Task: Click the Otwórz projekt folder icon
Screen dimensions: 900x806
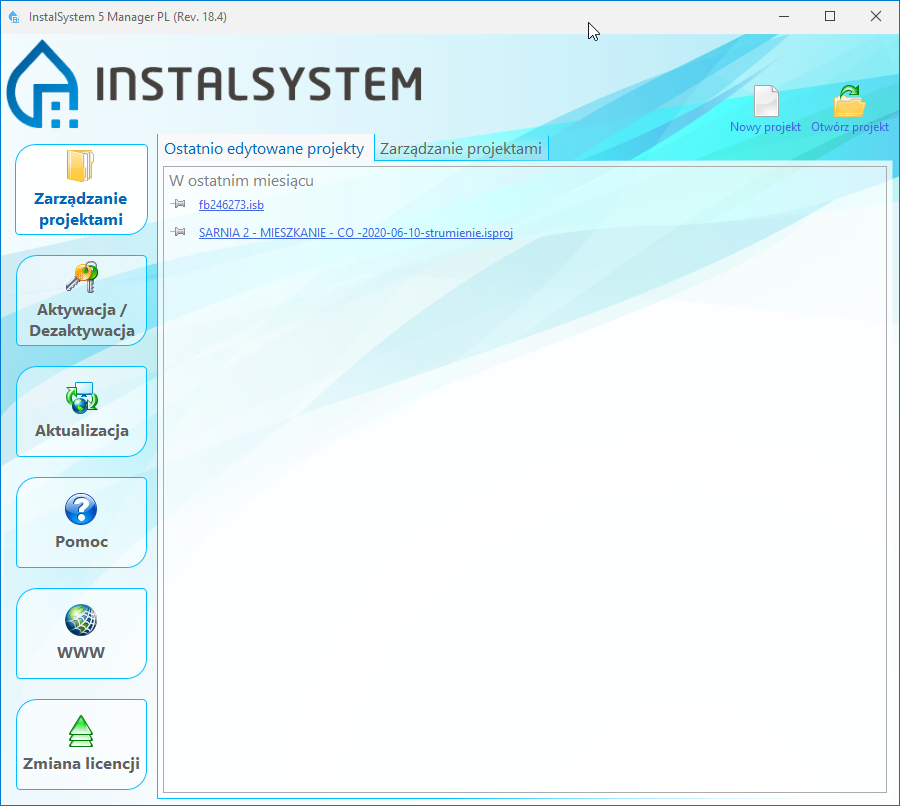Action: pyautogui.click(x=849, y=101)
